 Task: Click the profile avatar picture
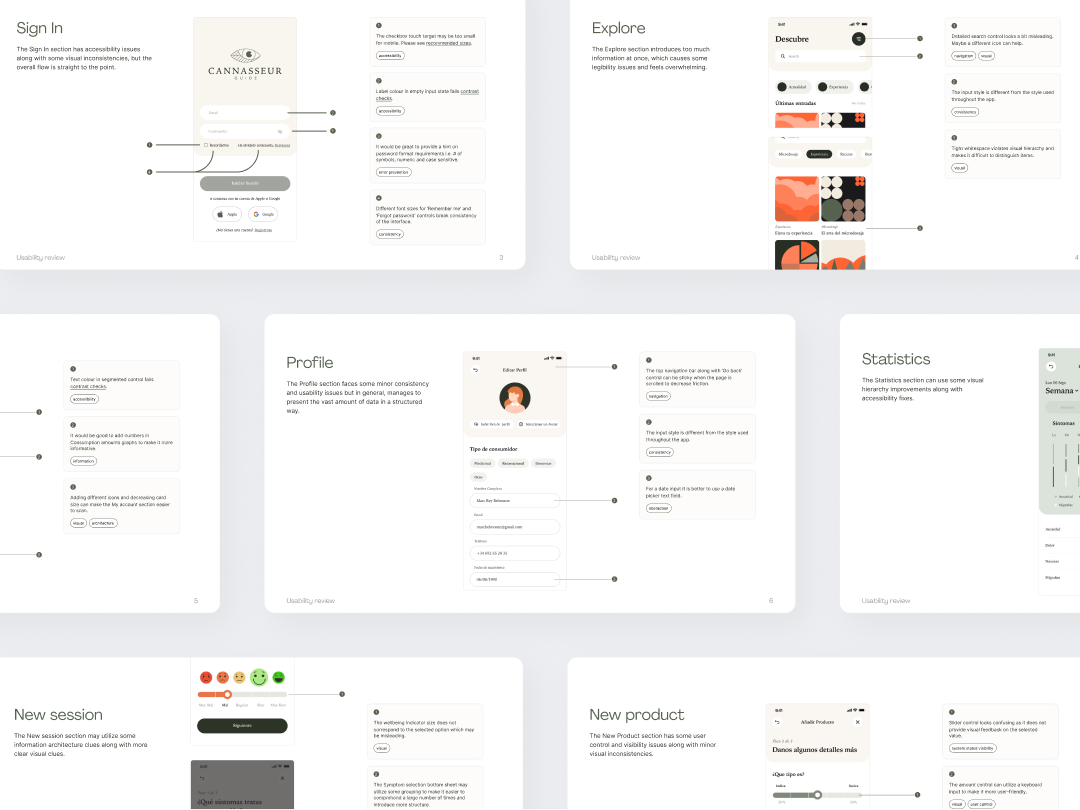pos(514,398)
